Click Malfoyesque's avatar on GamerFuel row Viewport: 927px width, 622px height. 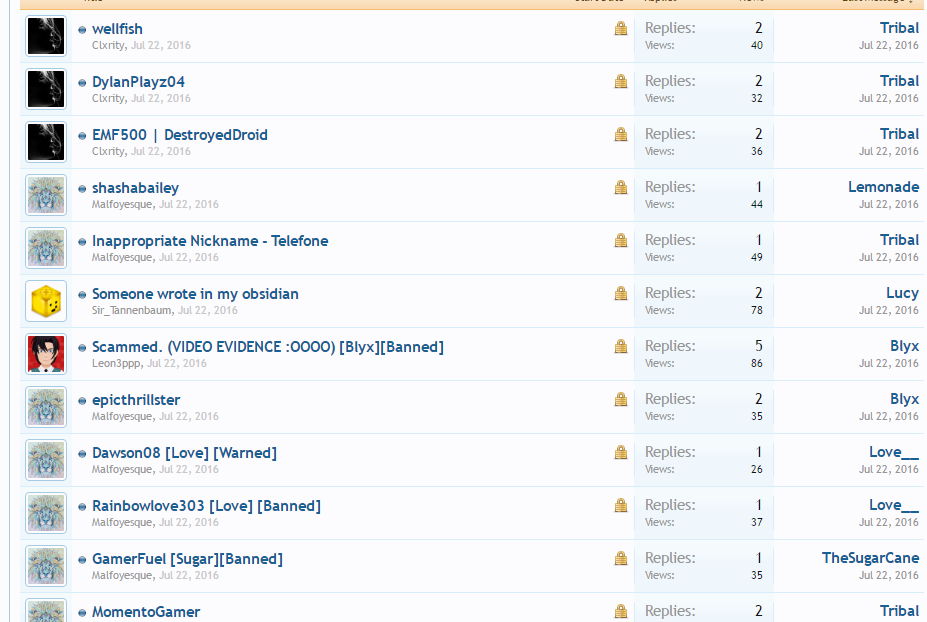pos(46,566)
